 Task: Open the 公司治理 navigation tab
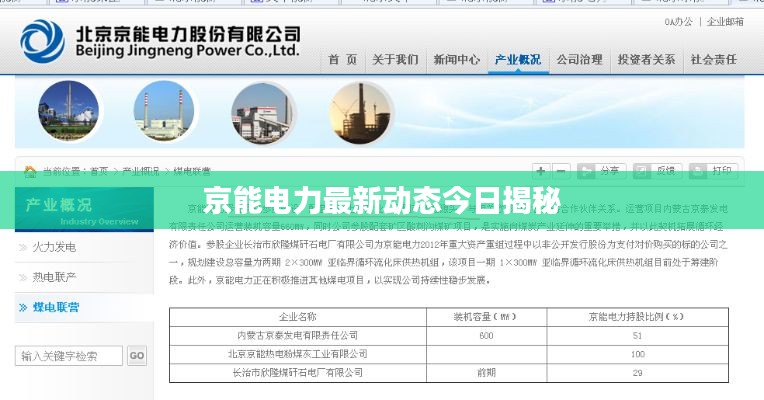click(x=579, y=60)
